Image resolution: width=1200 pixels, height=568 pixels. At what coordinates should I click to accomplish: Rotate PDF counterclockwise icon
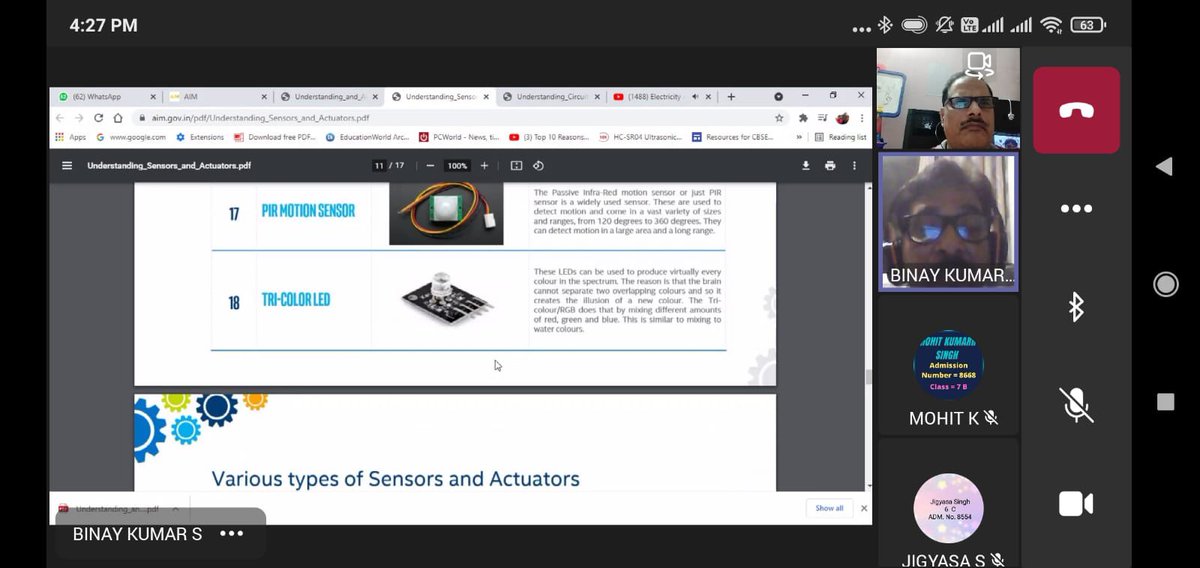tap(538, 165)
